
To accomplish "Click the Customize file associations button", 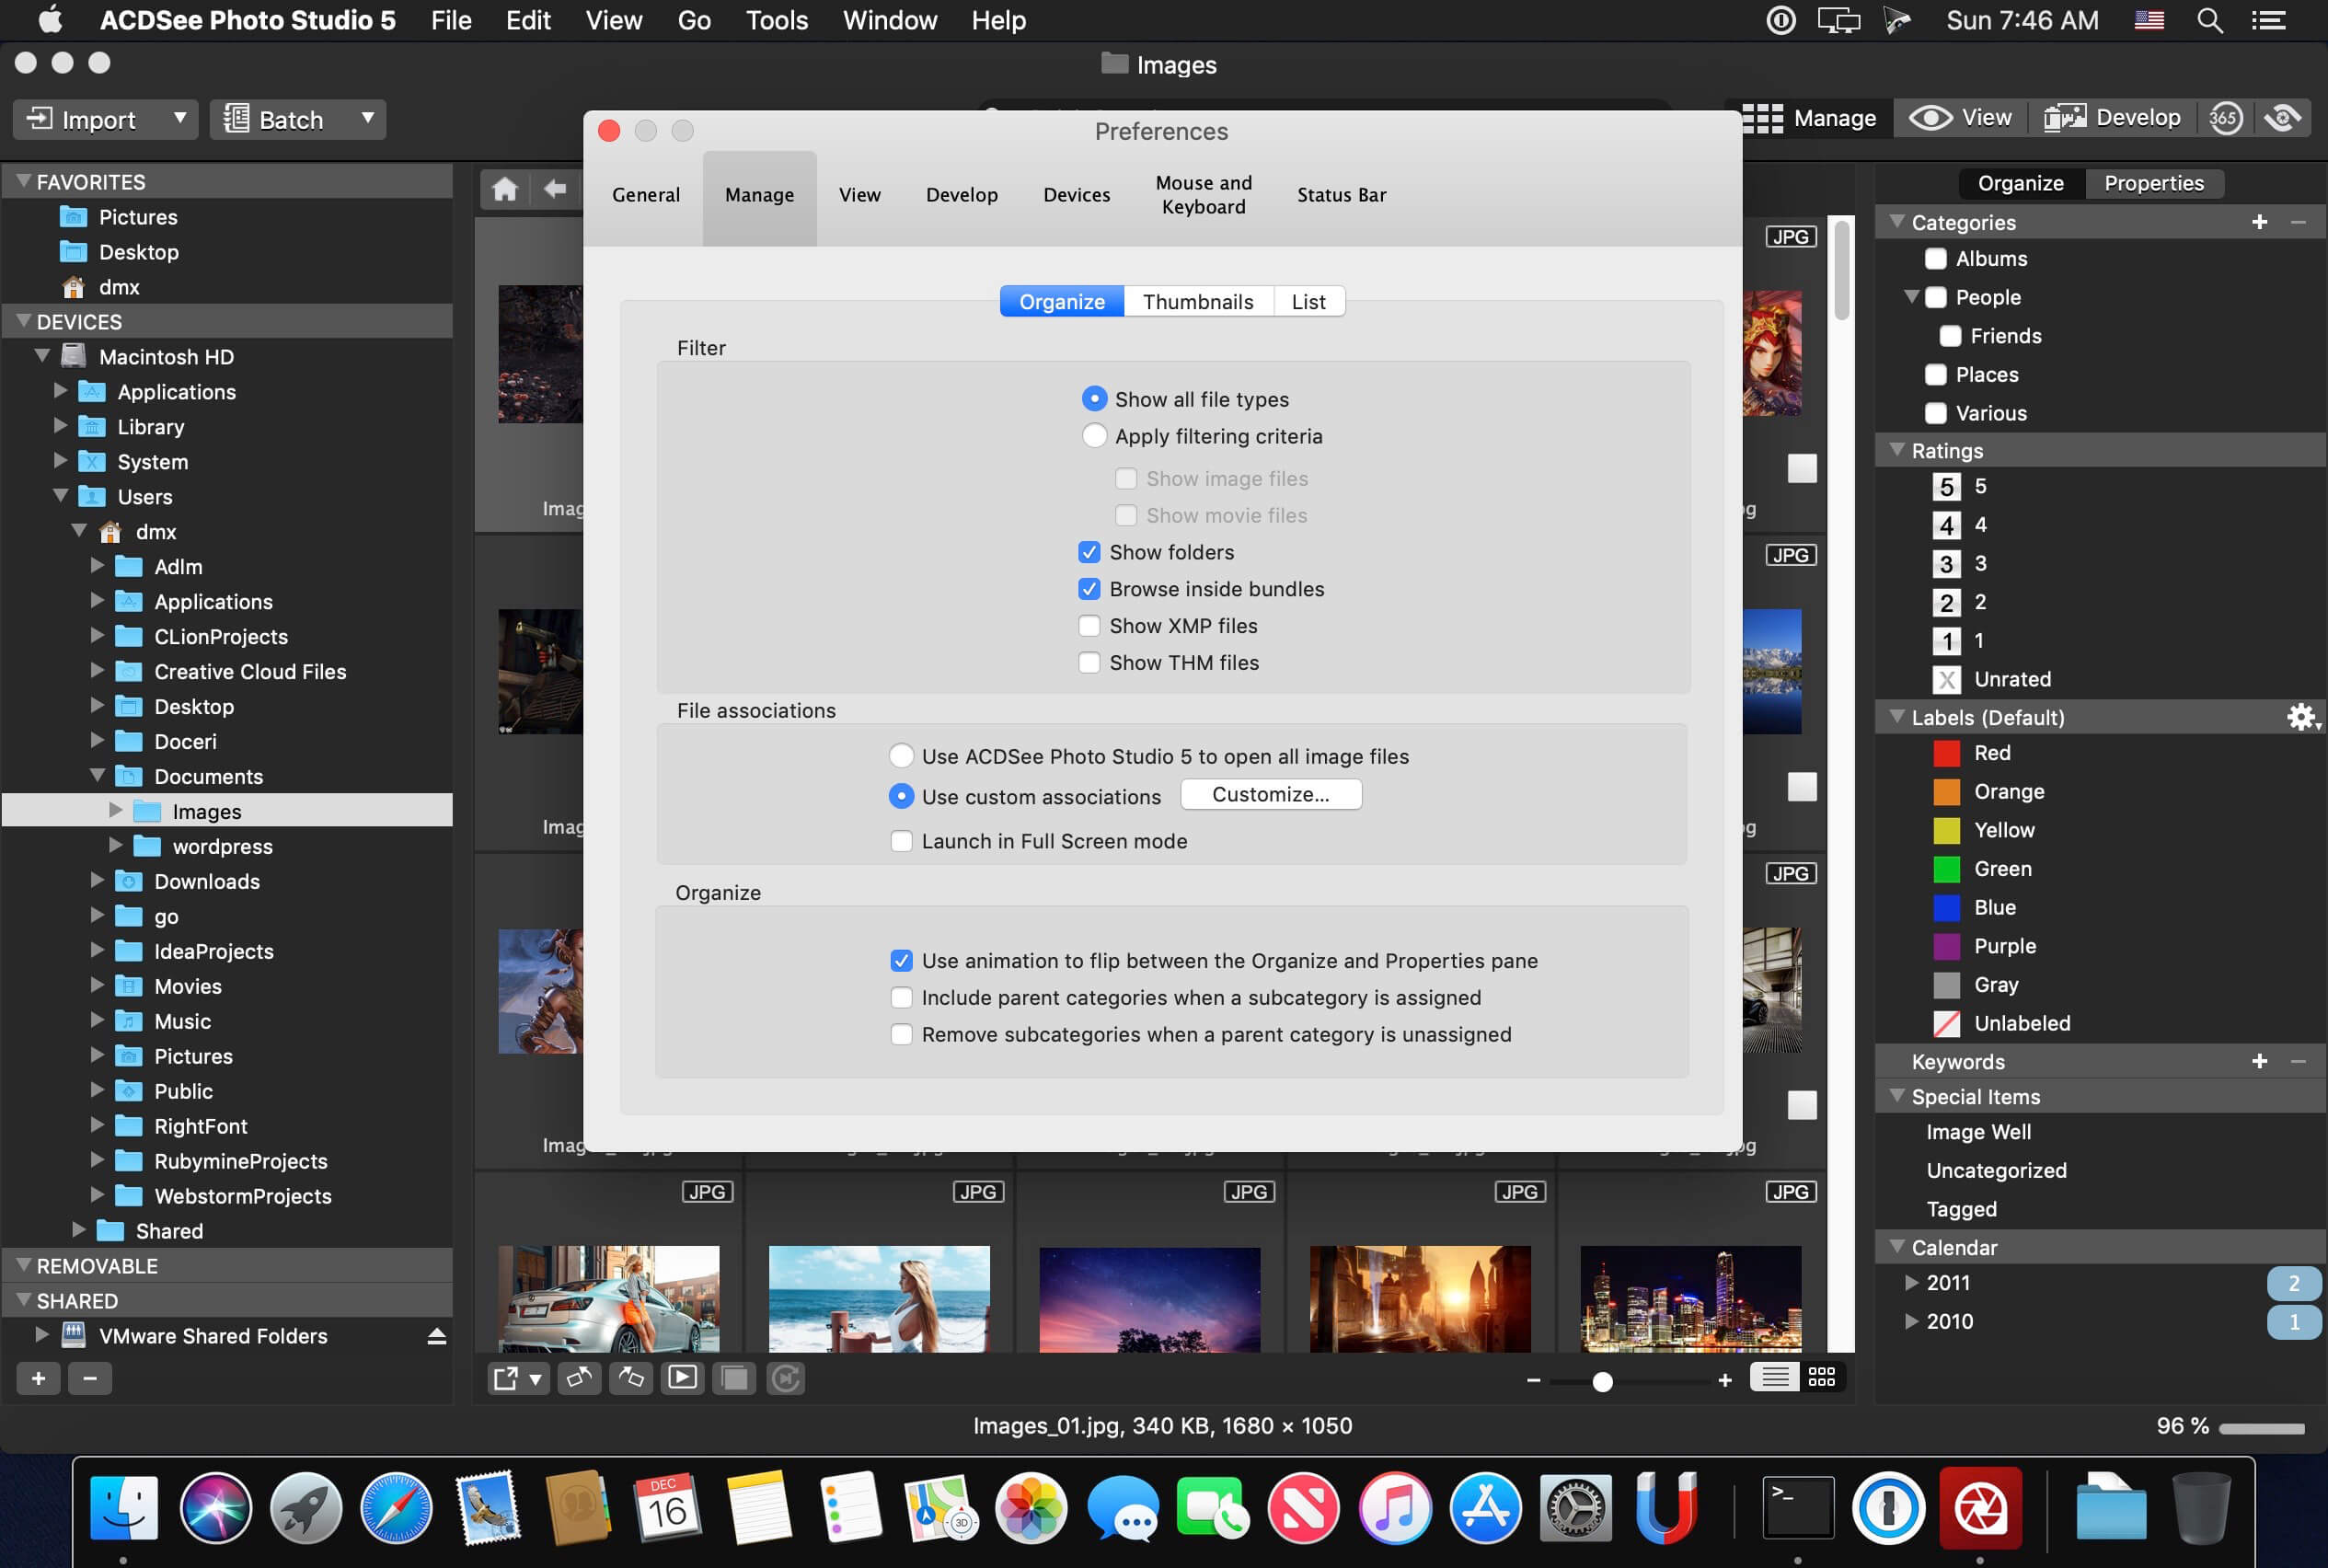I will pyautogui.click(x=1270, y=794).
